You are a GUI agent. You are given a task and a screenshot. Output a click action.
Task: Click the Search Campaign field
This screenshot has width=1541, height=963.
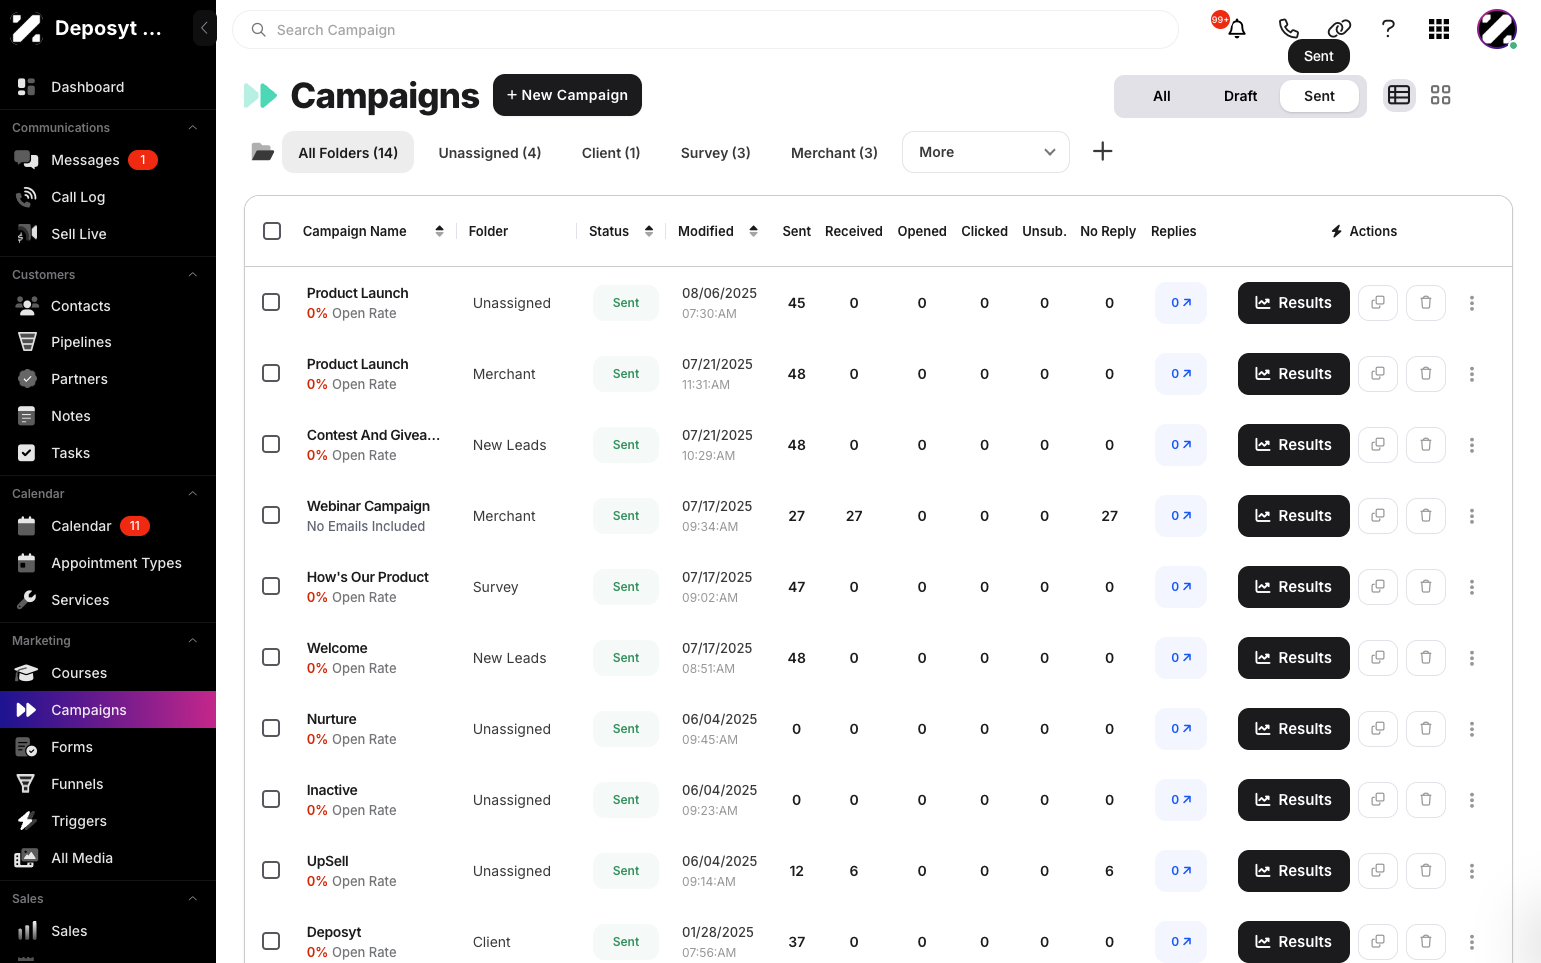point(705,30)
